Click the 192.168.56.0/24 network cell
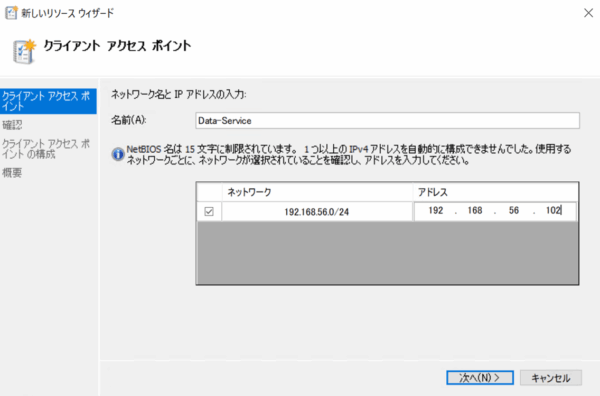Screen dimensions: 600x396 tap(317, 212)
